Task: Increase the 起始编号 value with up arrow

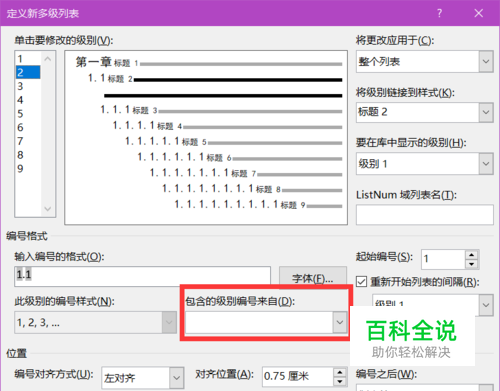Action: click(471, 255)
